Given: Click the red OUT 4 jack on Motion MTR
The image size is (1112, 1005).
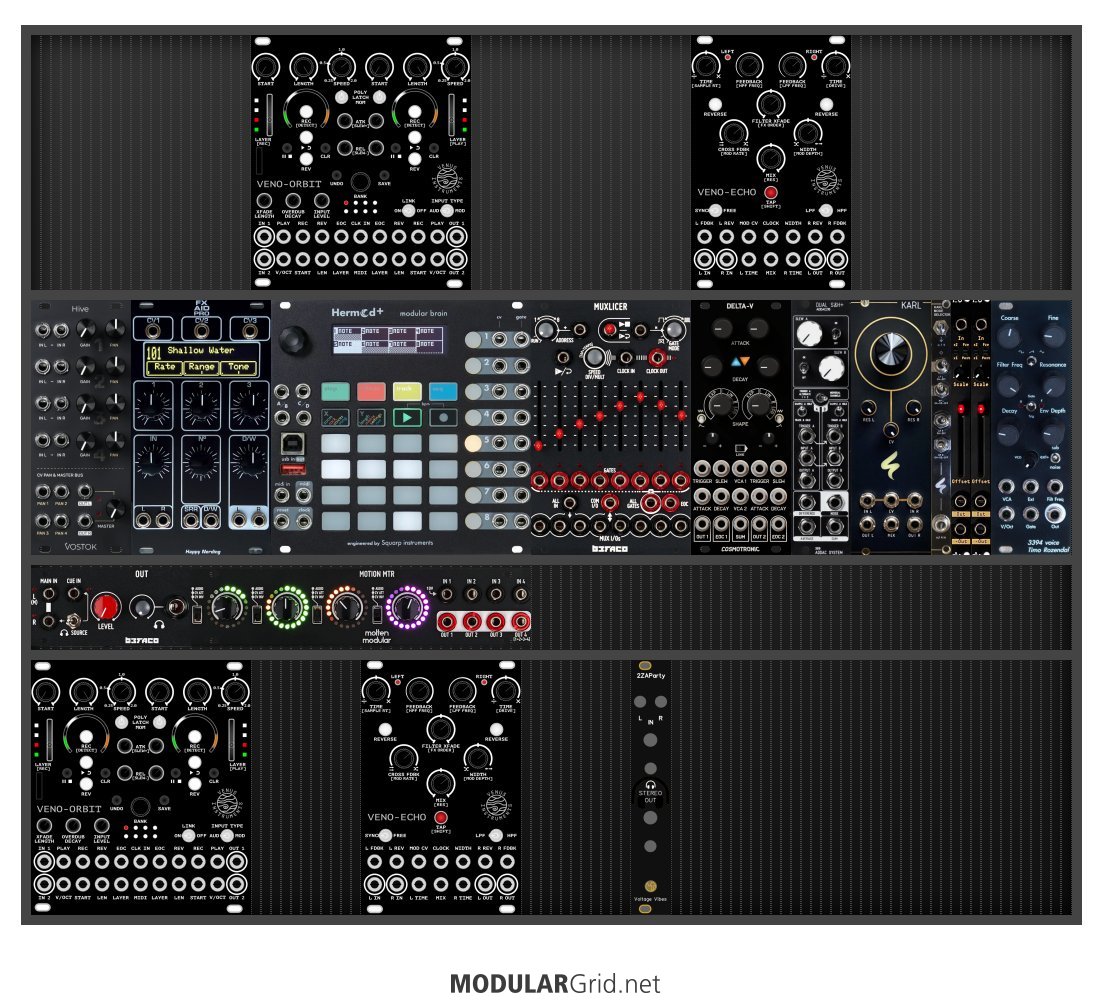Looking at the screenshot, I should pyautogui.click(x=521, y=621).
